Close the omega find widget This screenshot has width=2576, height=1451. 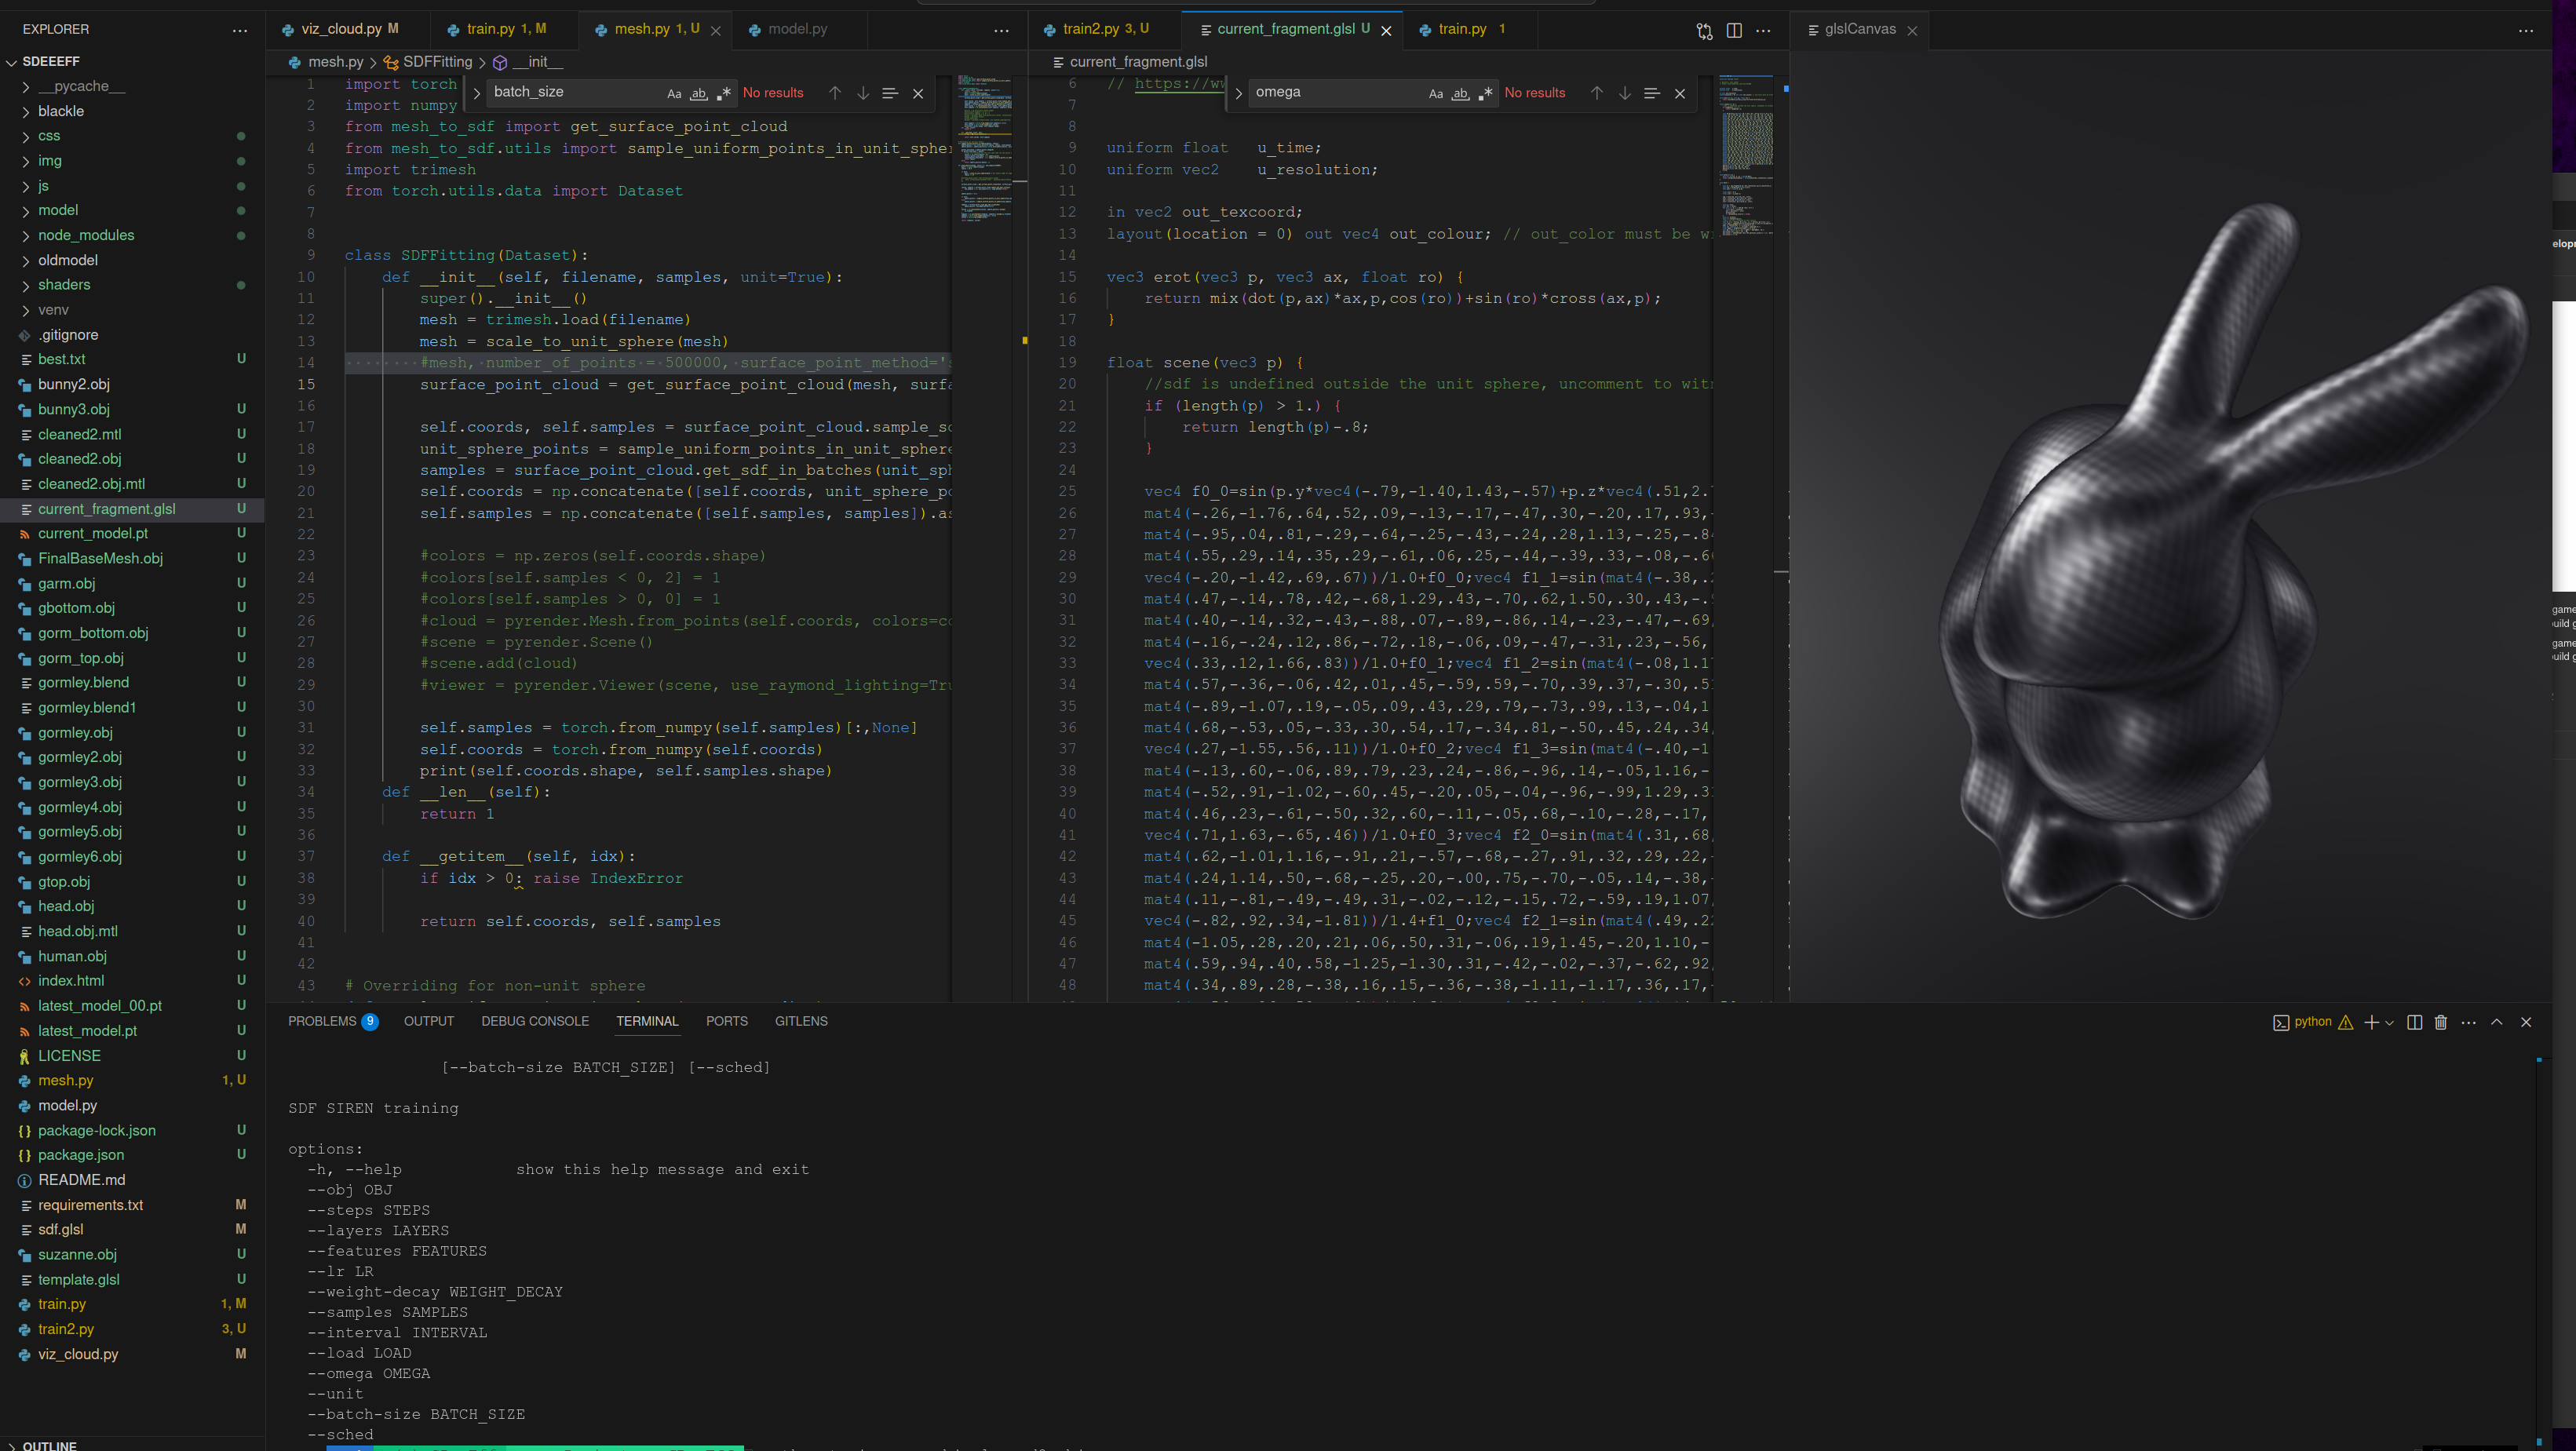(x=1680, y=93)
